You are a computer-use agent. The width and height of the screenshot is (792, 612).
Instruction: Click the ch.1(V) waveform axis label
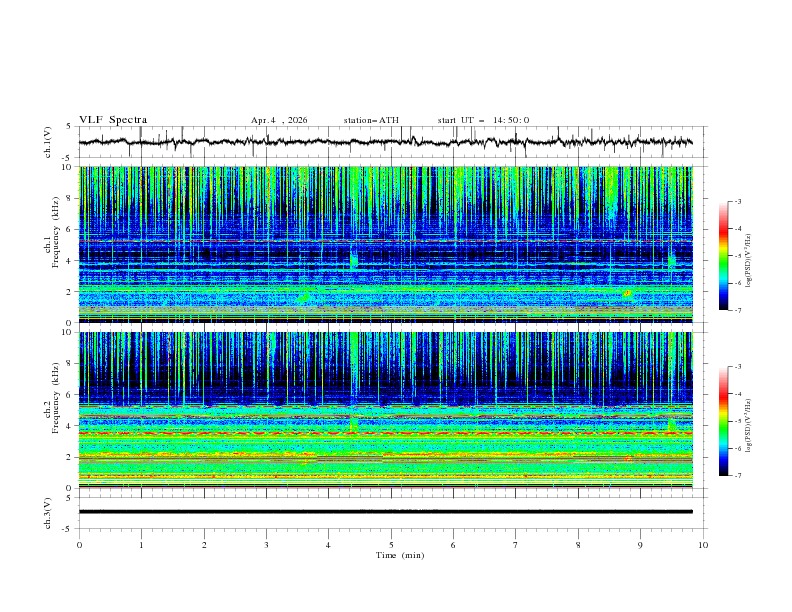point(48,142)
